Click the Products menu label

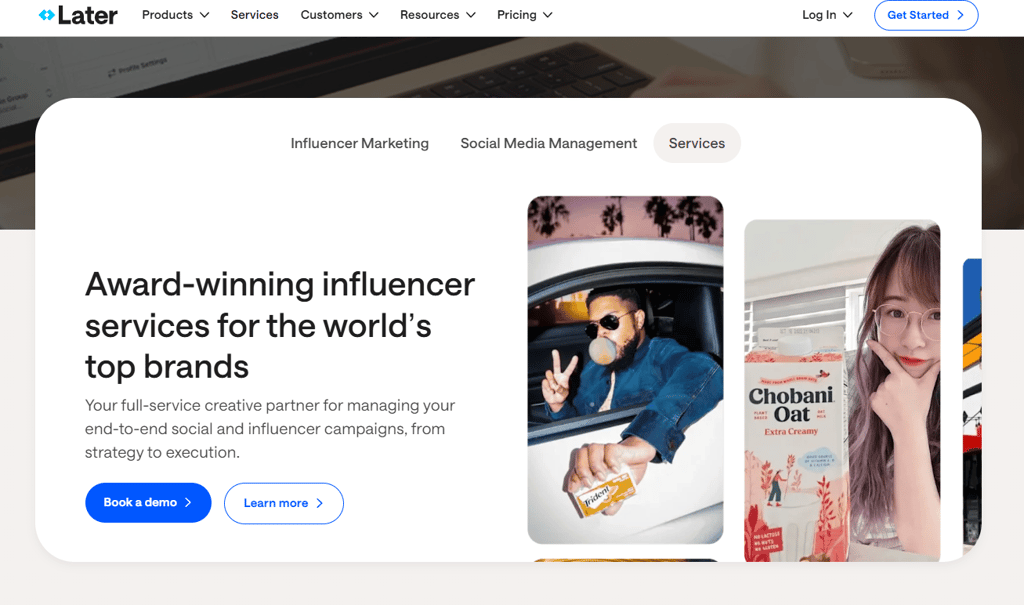tap(167, 14)
